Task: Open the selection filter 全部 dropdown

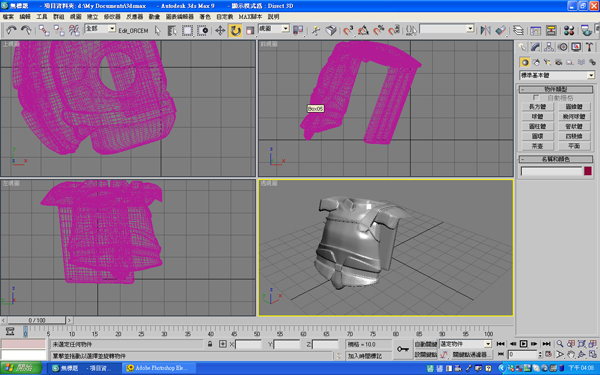Action: (100, 28)
